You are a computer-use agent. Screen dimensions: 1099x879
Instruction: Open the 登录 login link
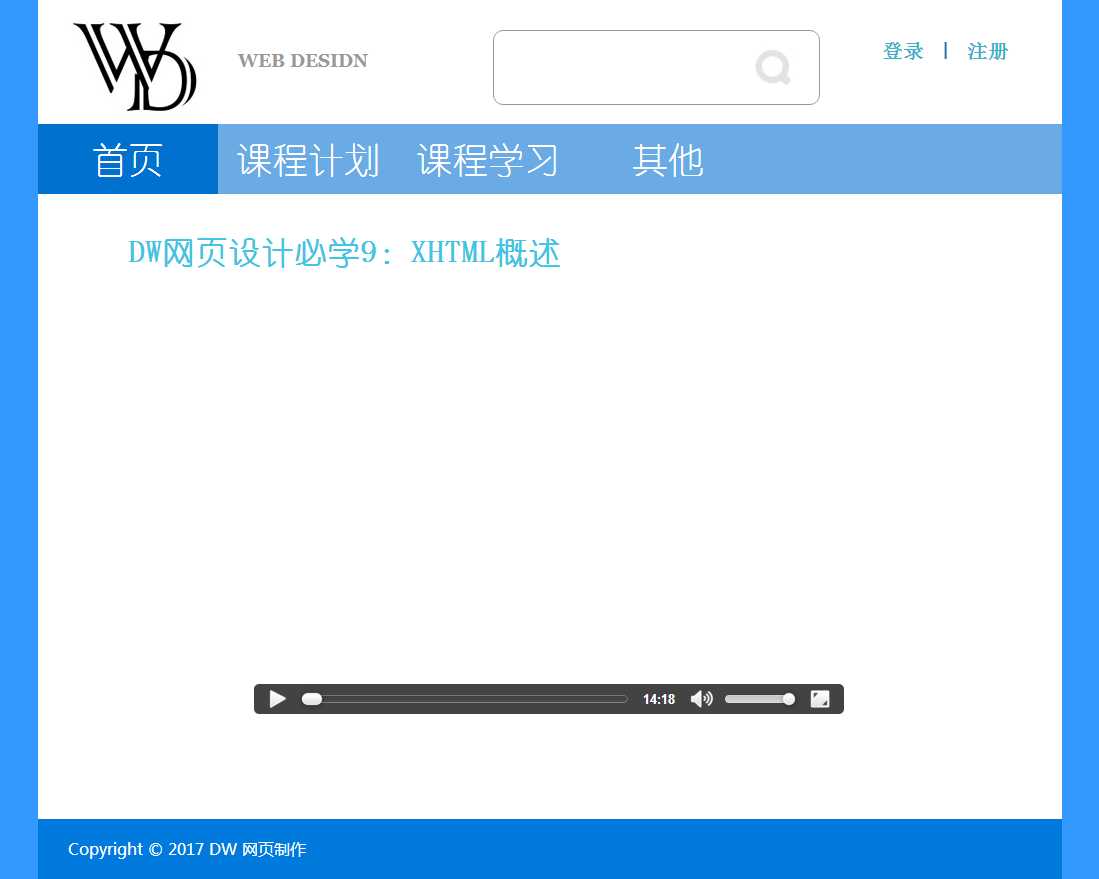903,51
